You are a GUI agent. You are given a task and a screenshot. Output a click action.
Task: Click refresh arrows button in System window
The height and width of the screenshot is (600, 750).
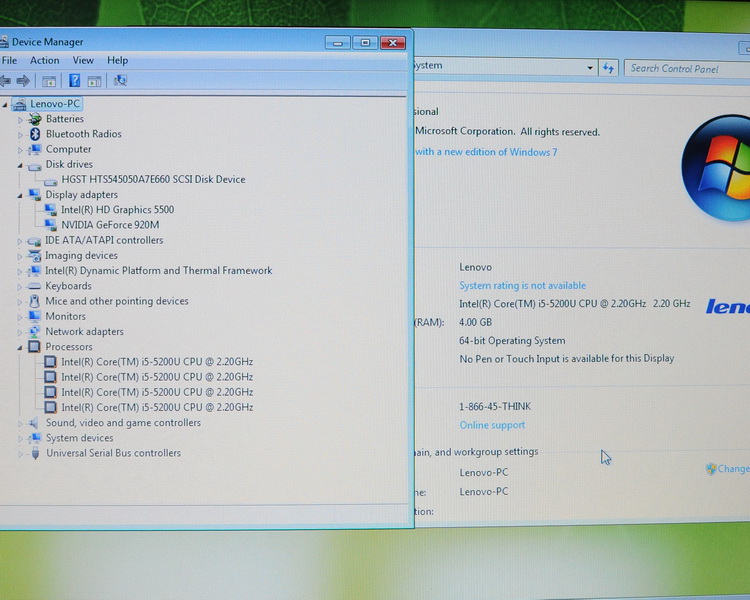(608, 68)
